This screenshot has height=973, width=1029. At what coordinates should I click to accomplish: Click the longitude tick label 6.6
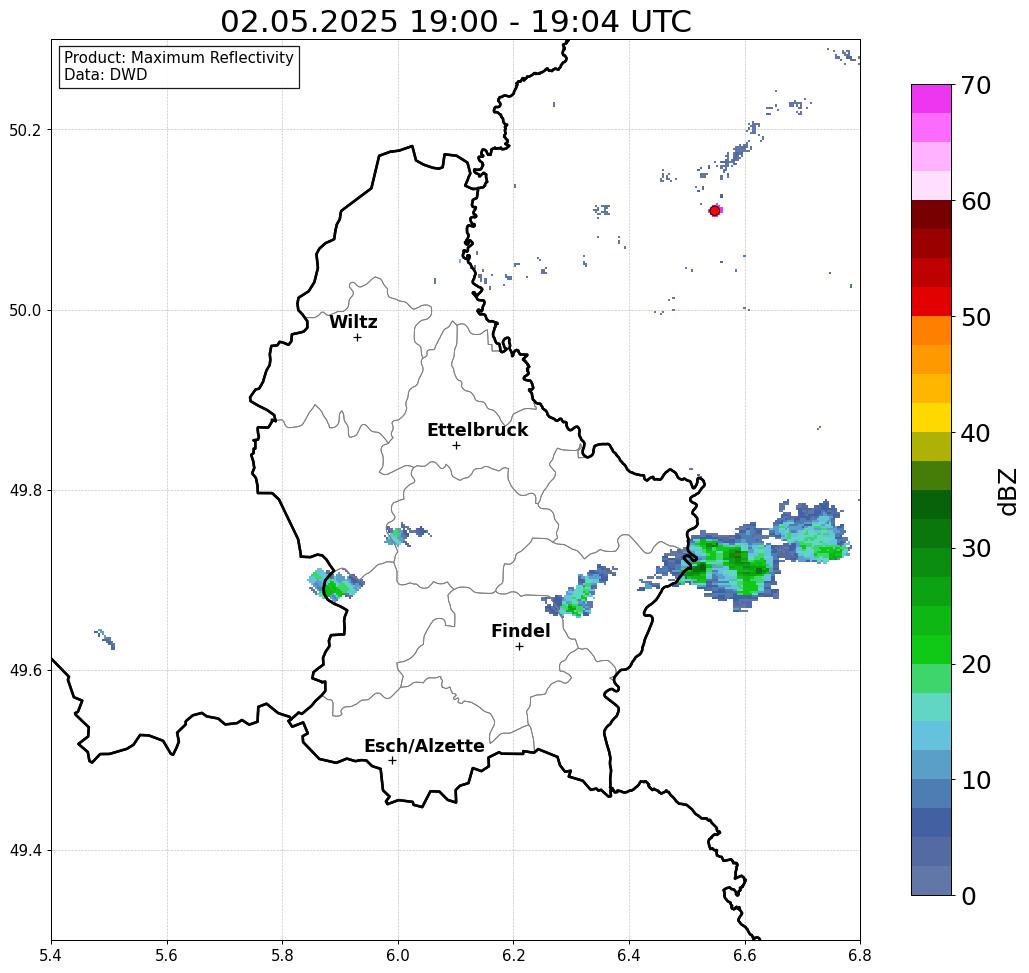pyautogui.click(x=745, y=955)
